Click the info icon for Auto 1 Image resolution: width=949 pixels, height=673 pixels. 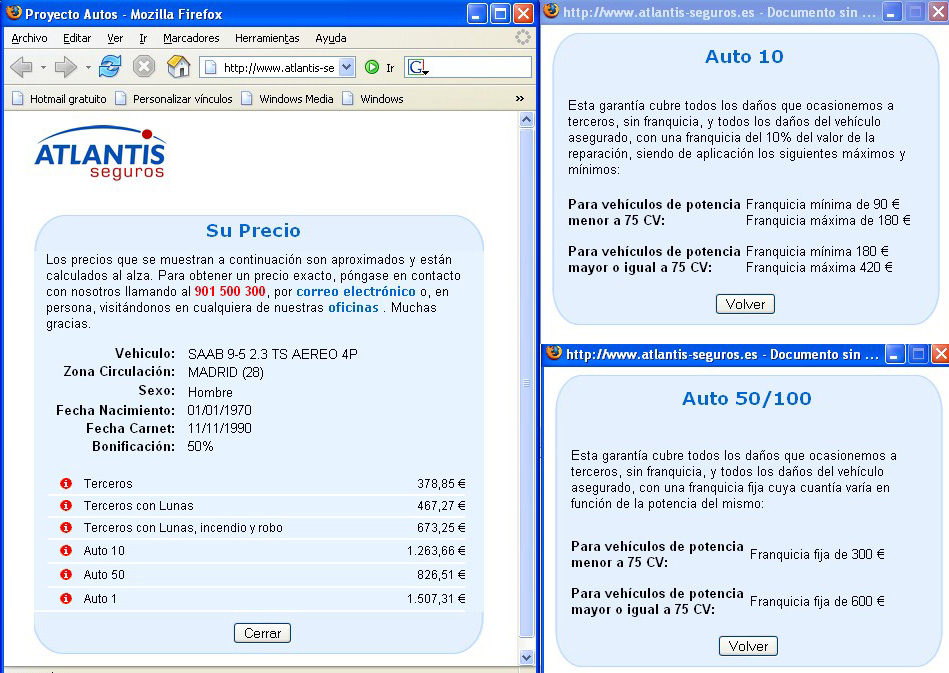pos(66,599)
